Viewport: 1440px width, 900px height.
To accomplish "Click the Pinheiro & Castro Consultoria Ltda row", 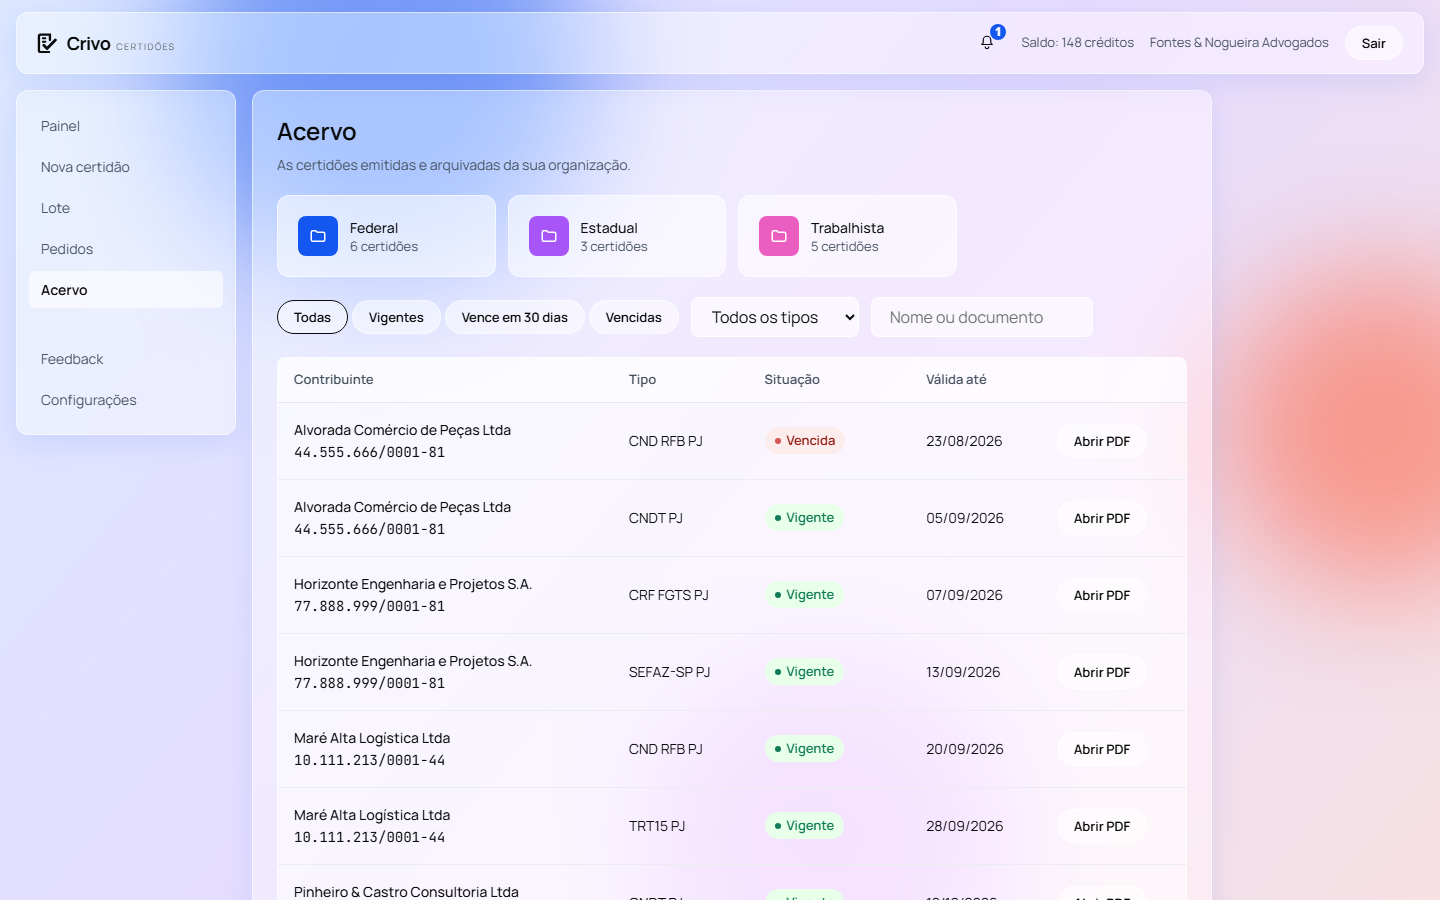I will (x=732, y=883).
